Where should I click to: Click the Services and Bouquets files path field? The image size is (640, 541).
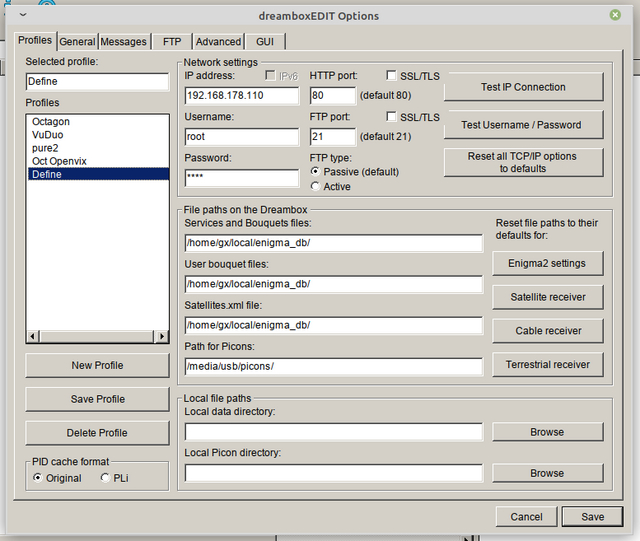coord(333,243)
